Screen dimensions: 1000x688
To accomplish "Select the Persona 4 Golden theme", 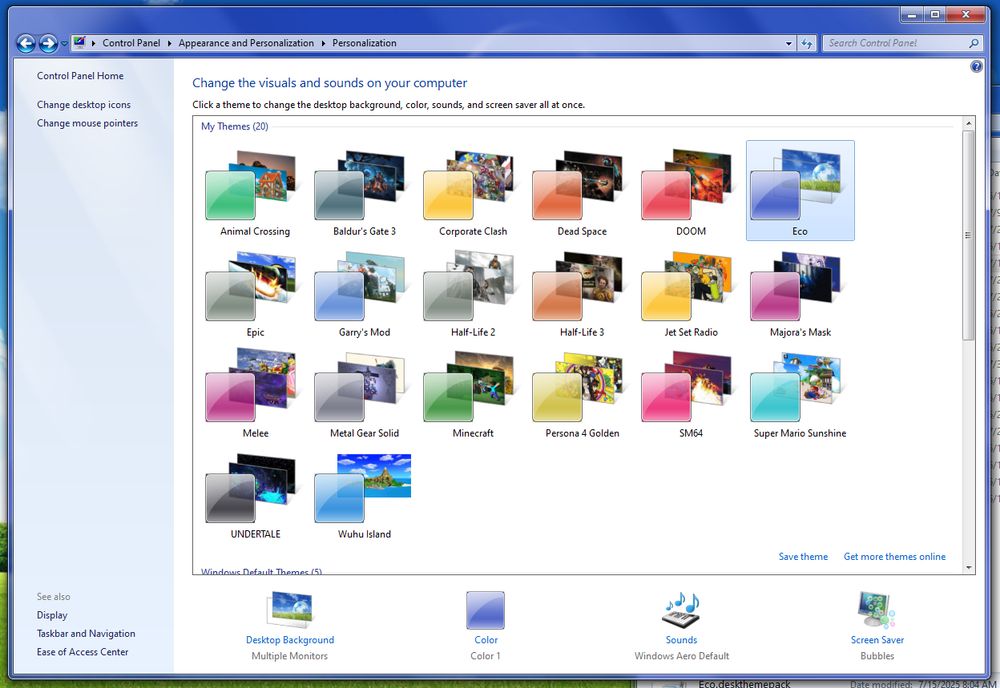I will tap(582, 395).
